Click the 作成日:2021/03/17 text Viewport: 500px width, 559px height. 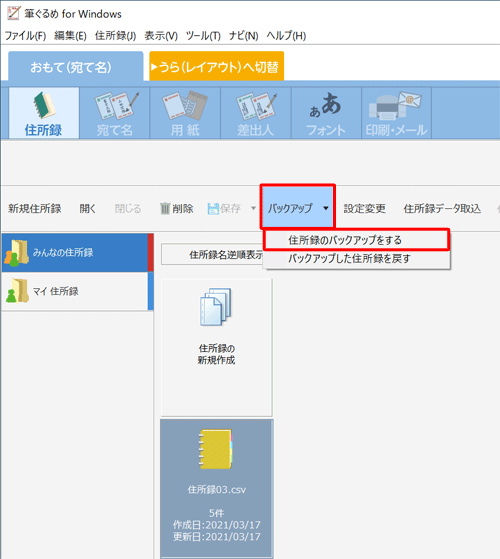tap(217, 525)
